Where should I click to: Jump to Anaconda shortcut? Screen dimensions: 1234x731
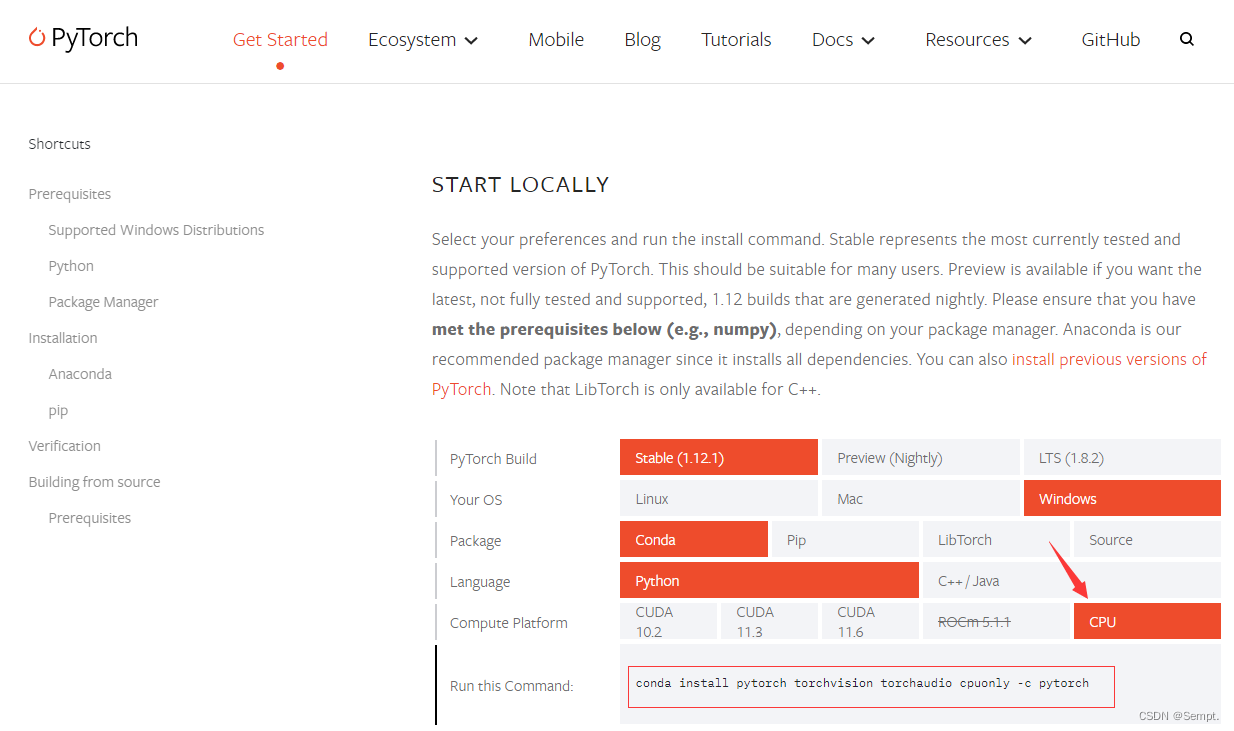[x=80, y=374]
